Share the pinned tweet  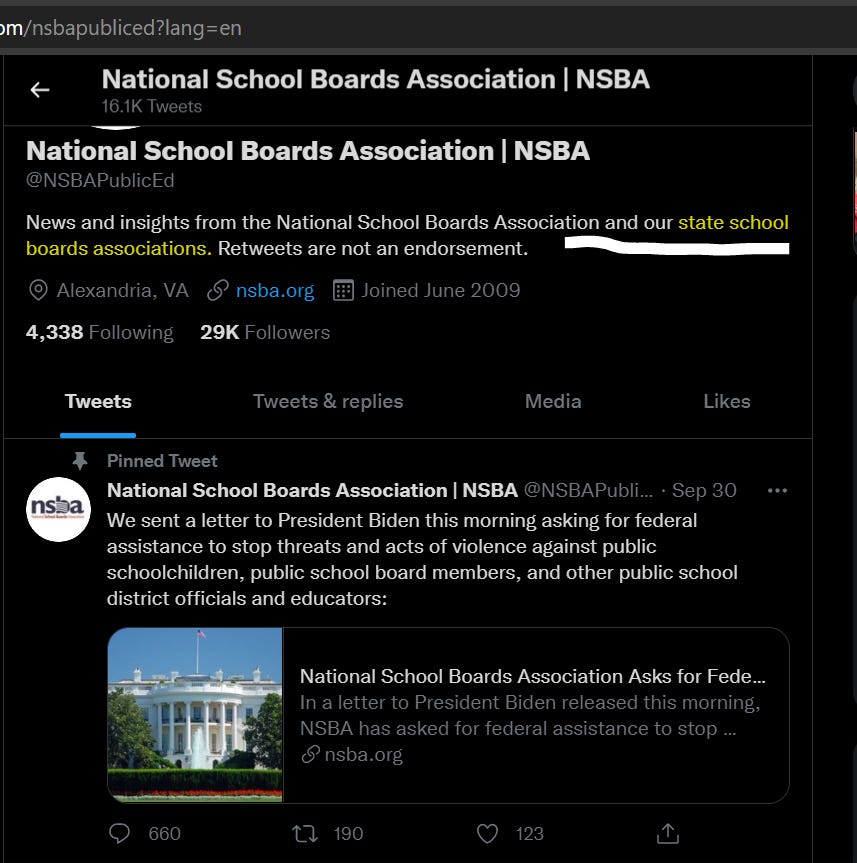[x=668, y=833]
